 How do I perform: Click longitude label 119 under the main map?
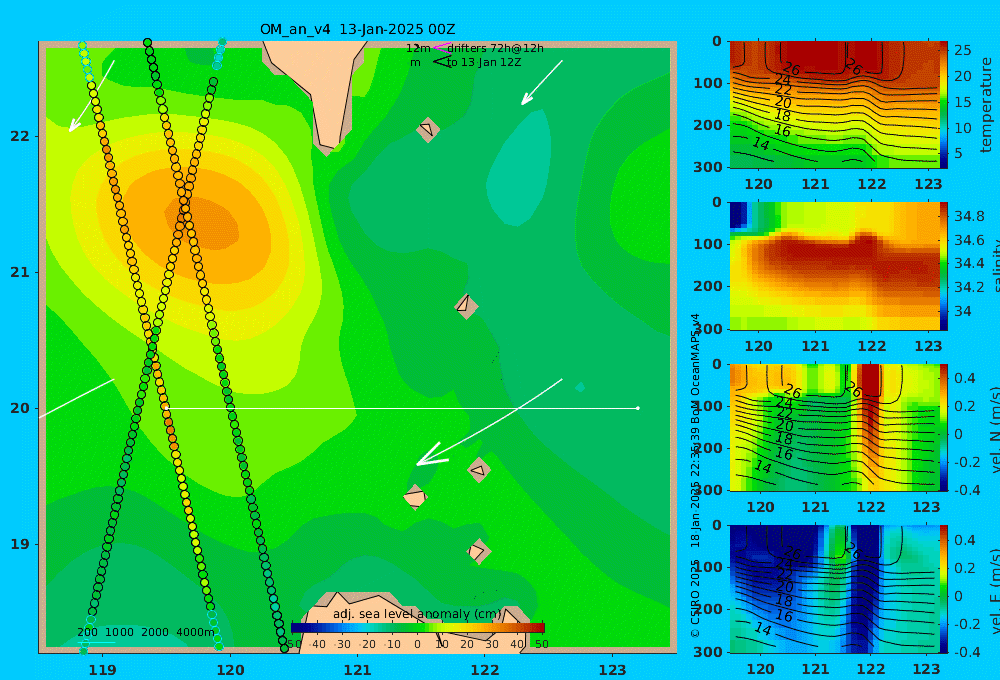tap(102, 670)
